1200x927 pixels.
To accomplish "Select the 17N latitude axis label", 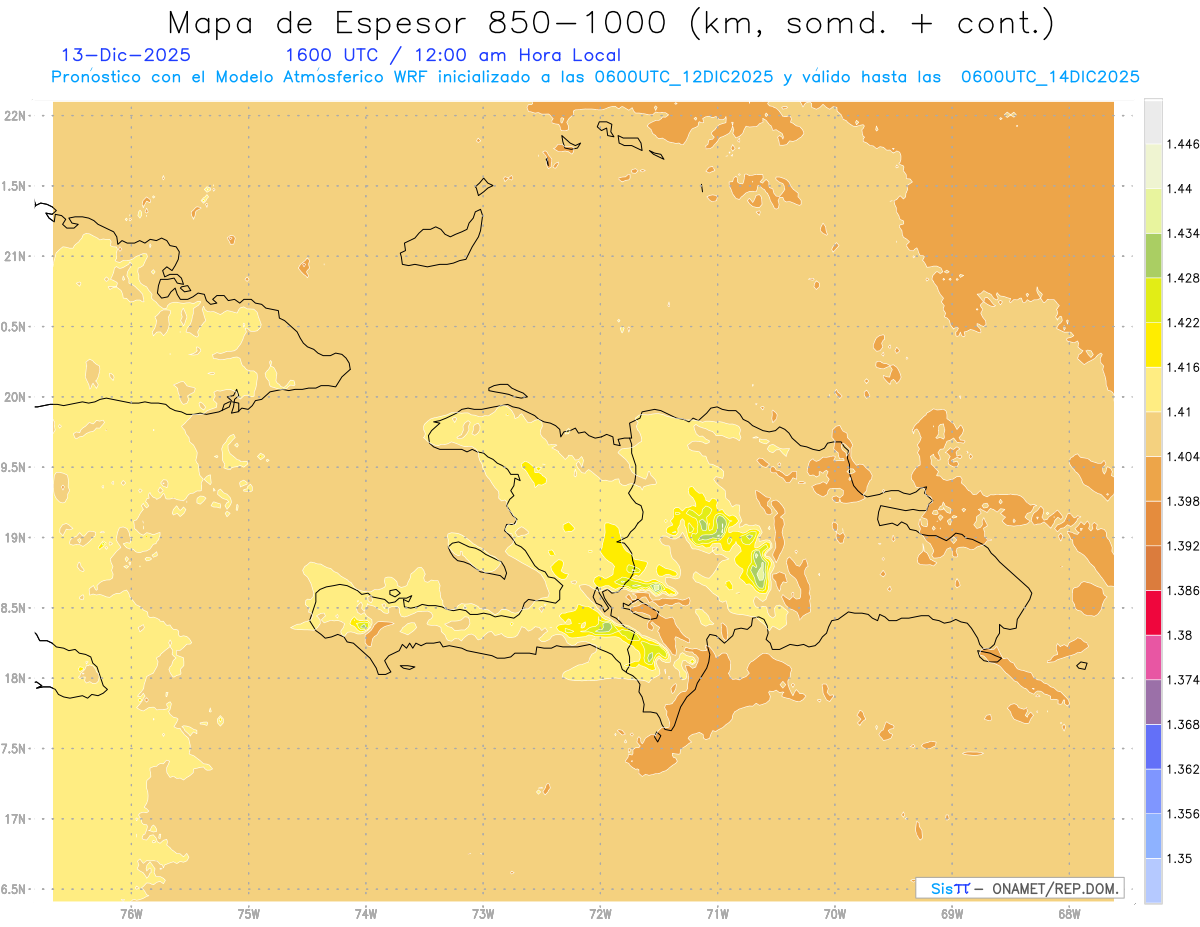I will [16, 819].
